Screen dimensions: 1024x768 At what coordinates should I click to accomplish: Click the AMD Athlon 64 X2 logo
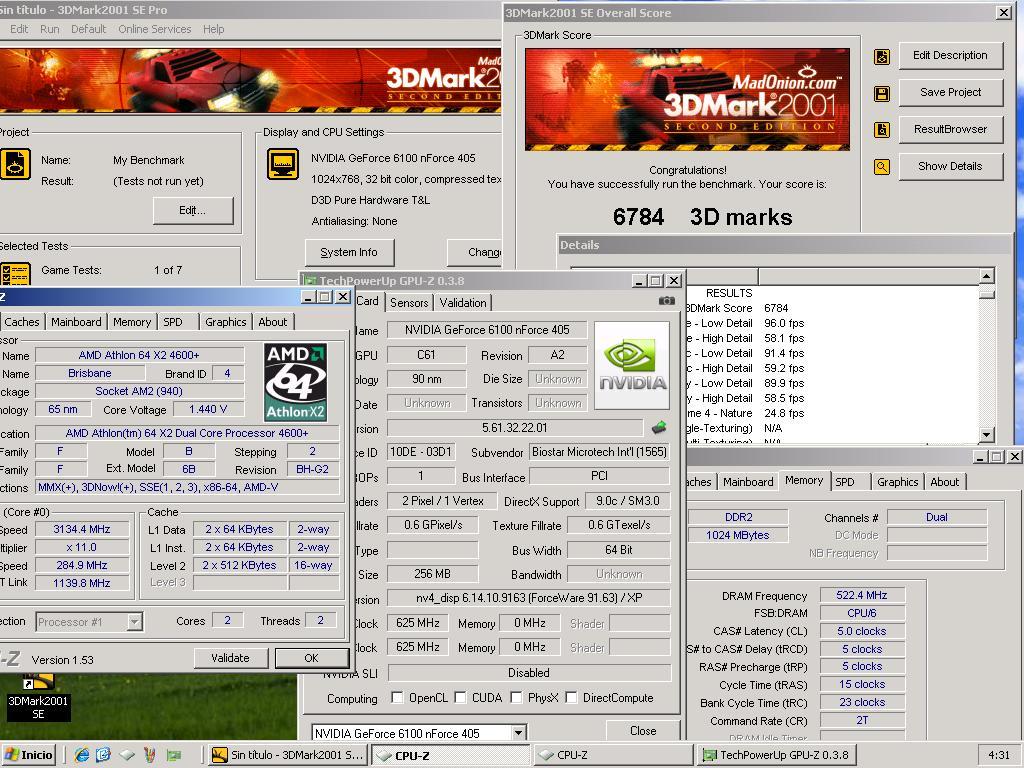point(295,382)
